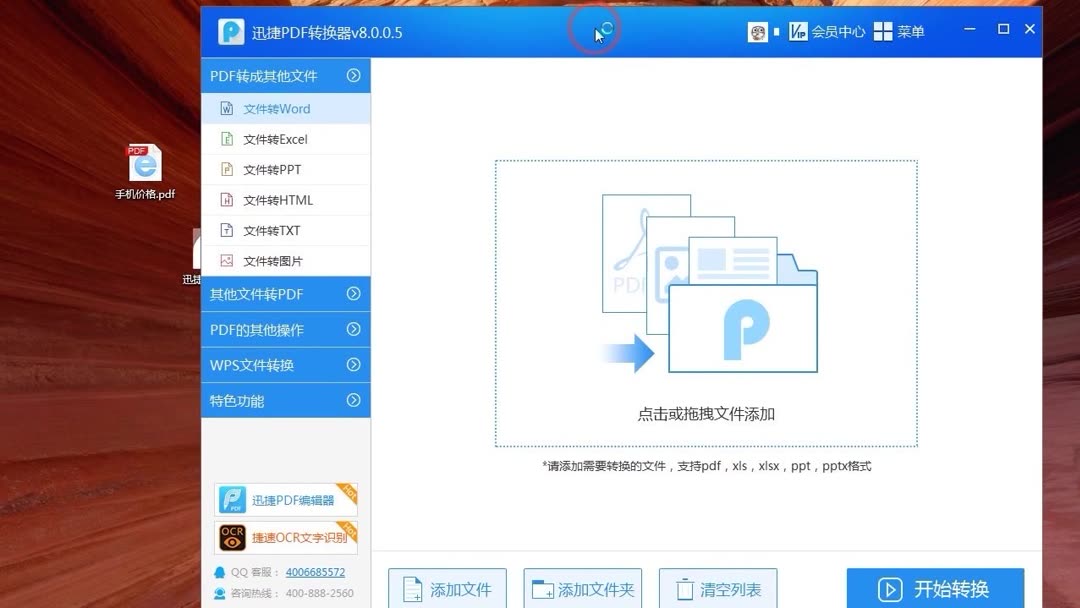The image size is (1080, 608).
Task: Open the 菜单 menu in title bar
Action: [x=899, y=31]
